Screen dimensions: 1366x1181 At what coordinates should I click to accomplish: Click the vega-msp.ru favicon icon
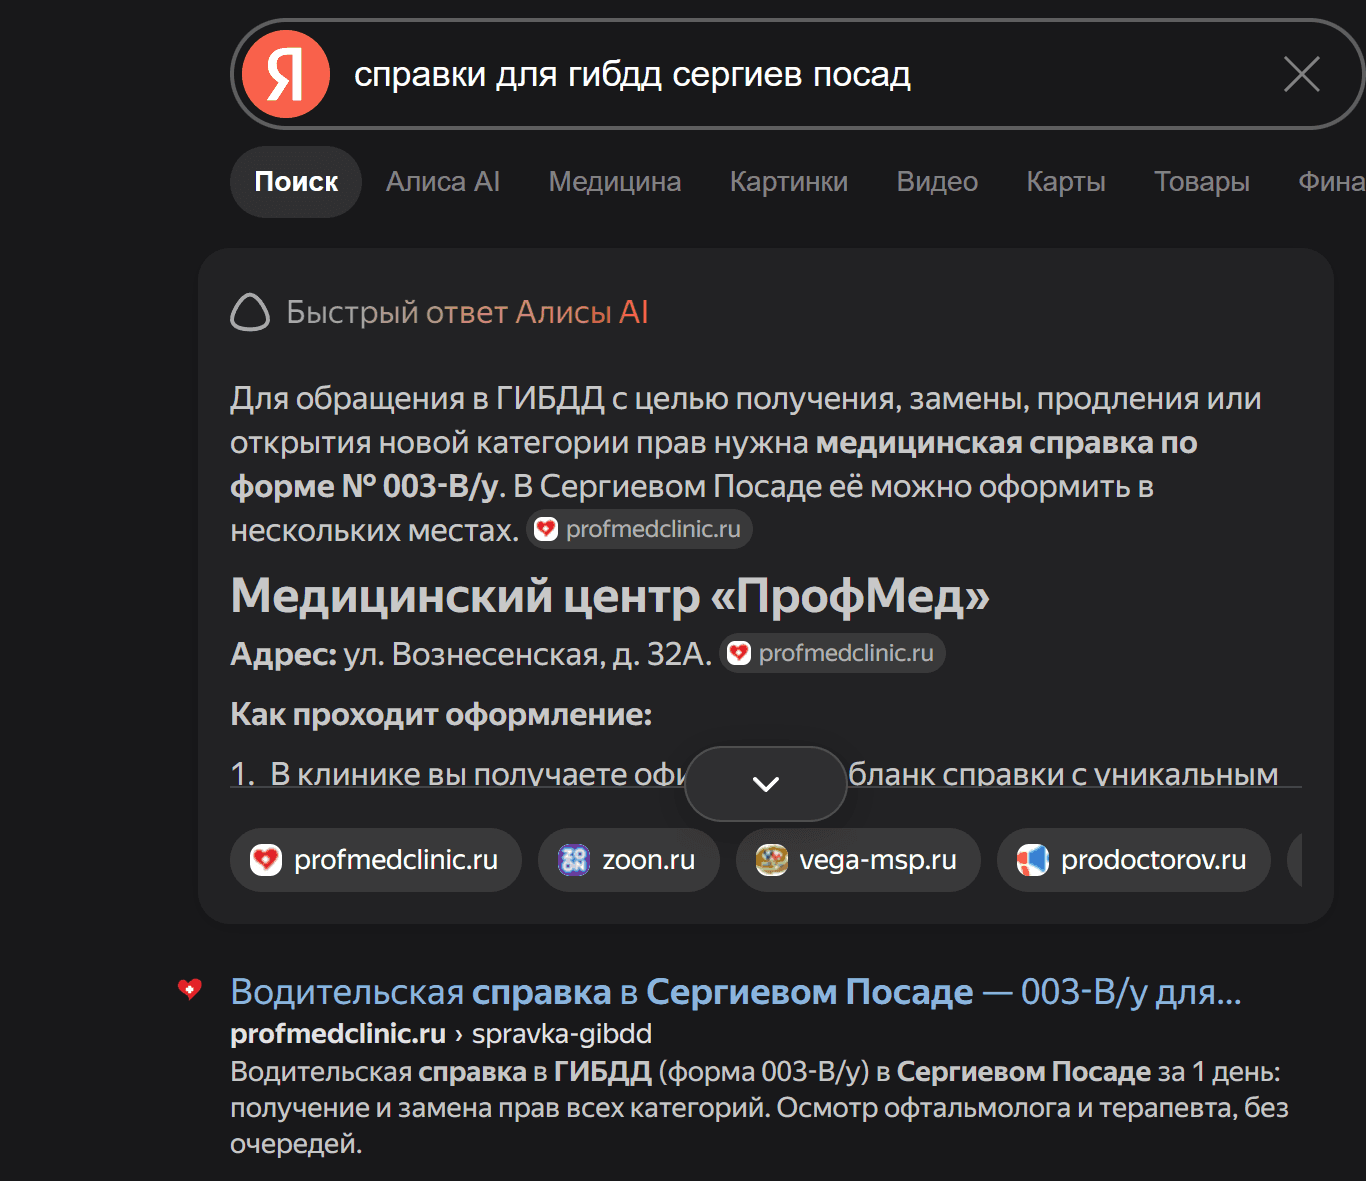tap(772, 860)
